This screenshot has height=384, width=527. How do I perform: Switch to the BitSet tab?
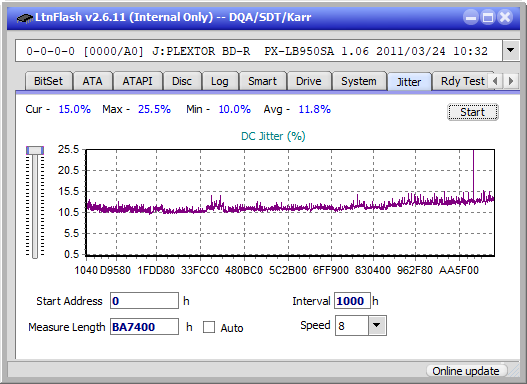click(x=48, y=81)
